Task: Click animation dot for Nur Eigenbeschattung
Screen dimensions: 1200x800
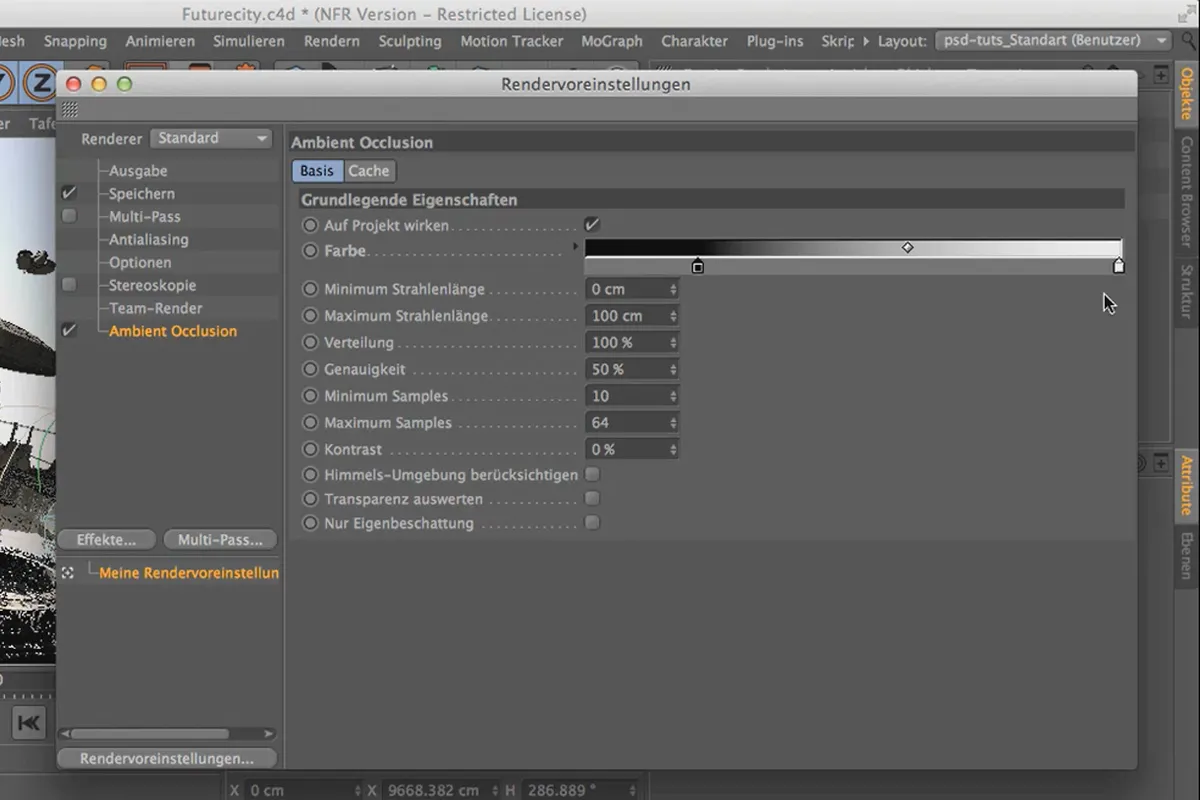Action: coord(310,523)
